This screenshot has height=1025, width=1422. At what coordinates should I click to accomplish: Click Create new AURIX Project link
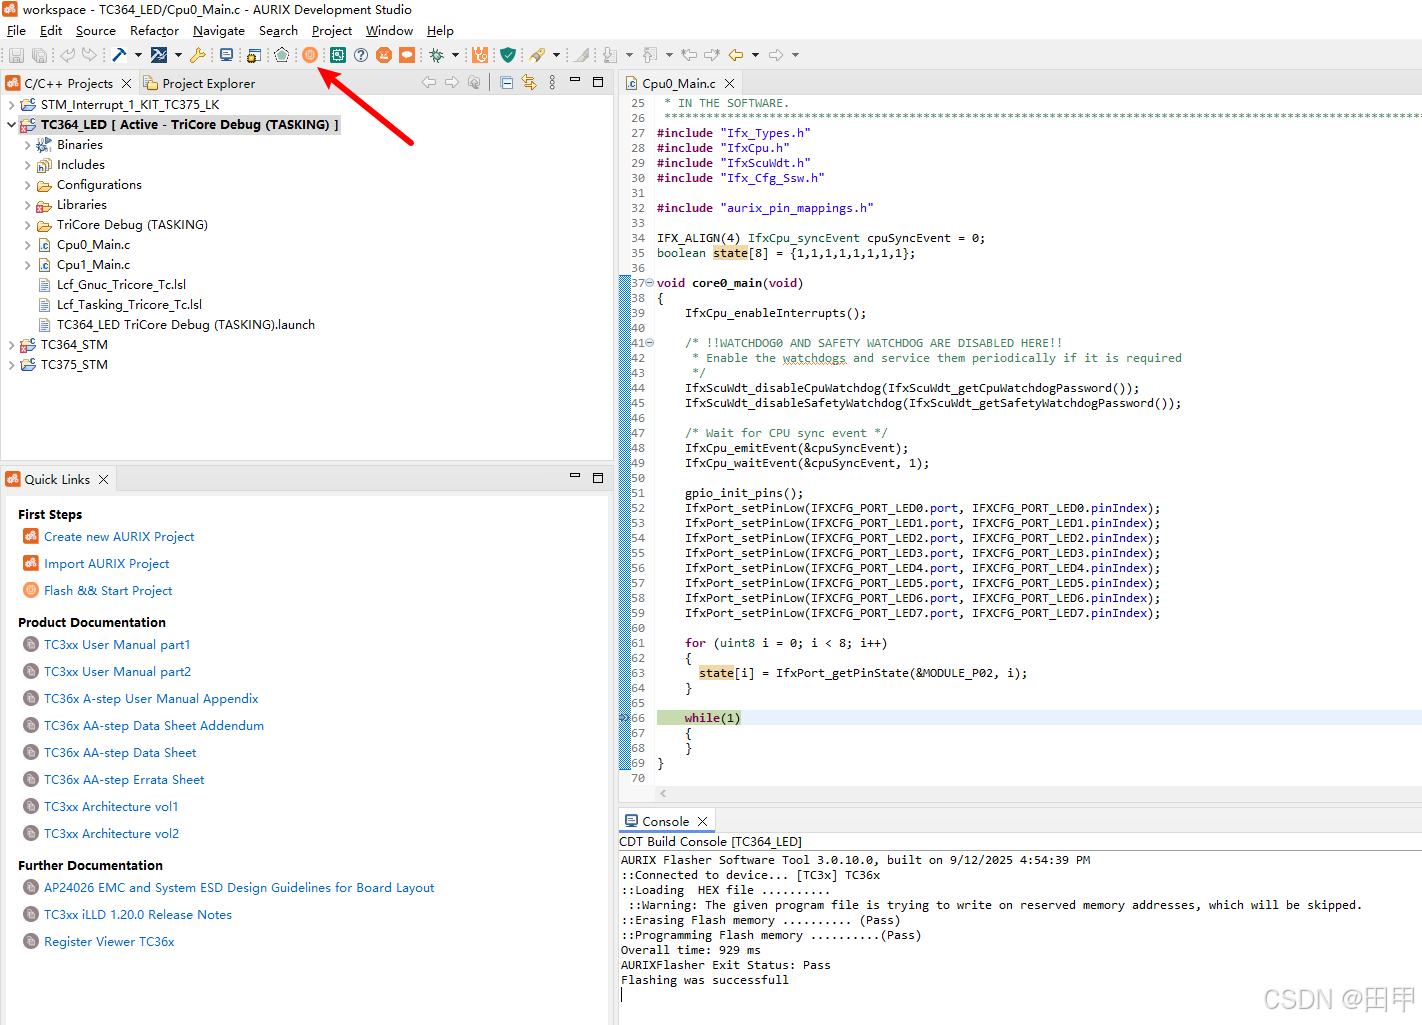tap(119, 537)
